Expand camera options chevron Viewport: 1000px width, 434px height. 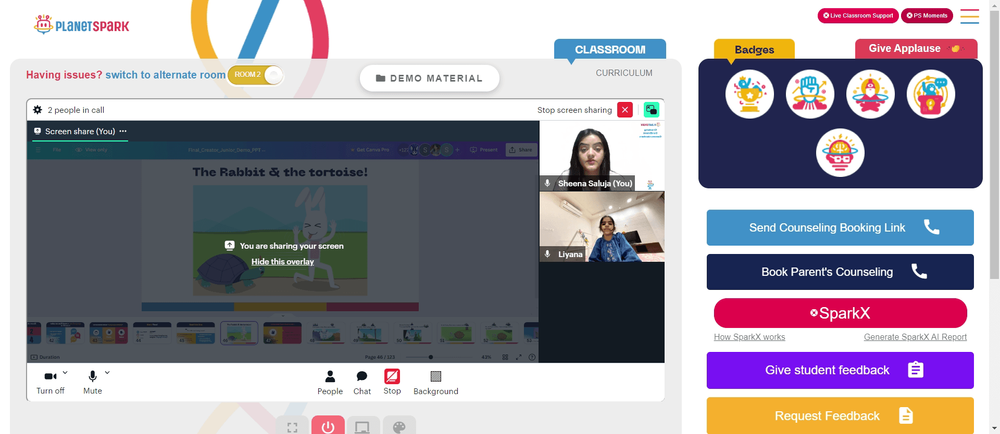pyautogui.click(x=65, y=372)
